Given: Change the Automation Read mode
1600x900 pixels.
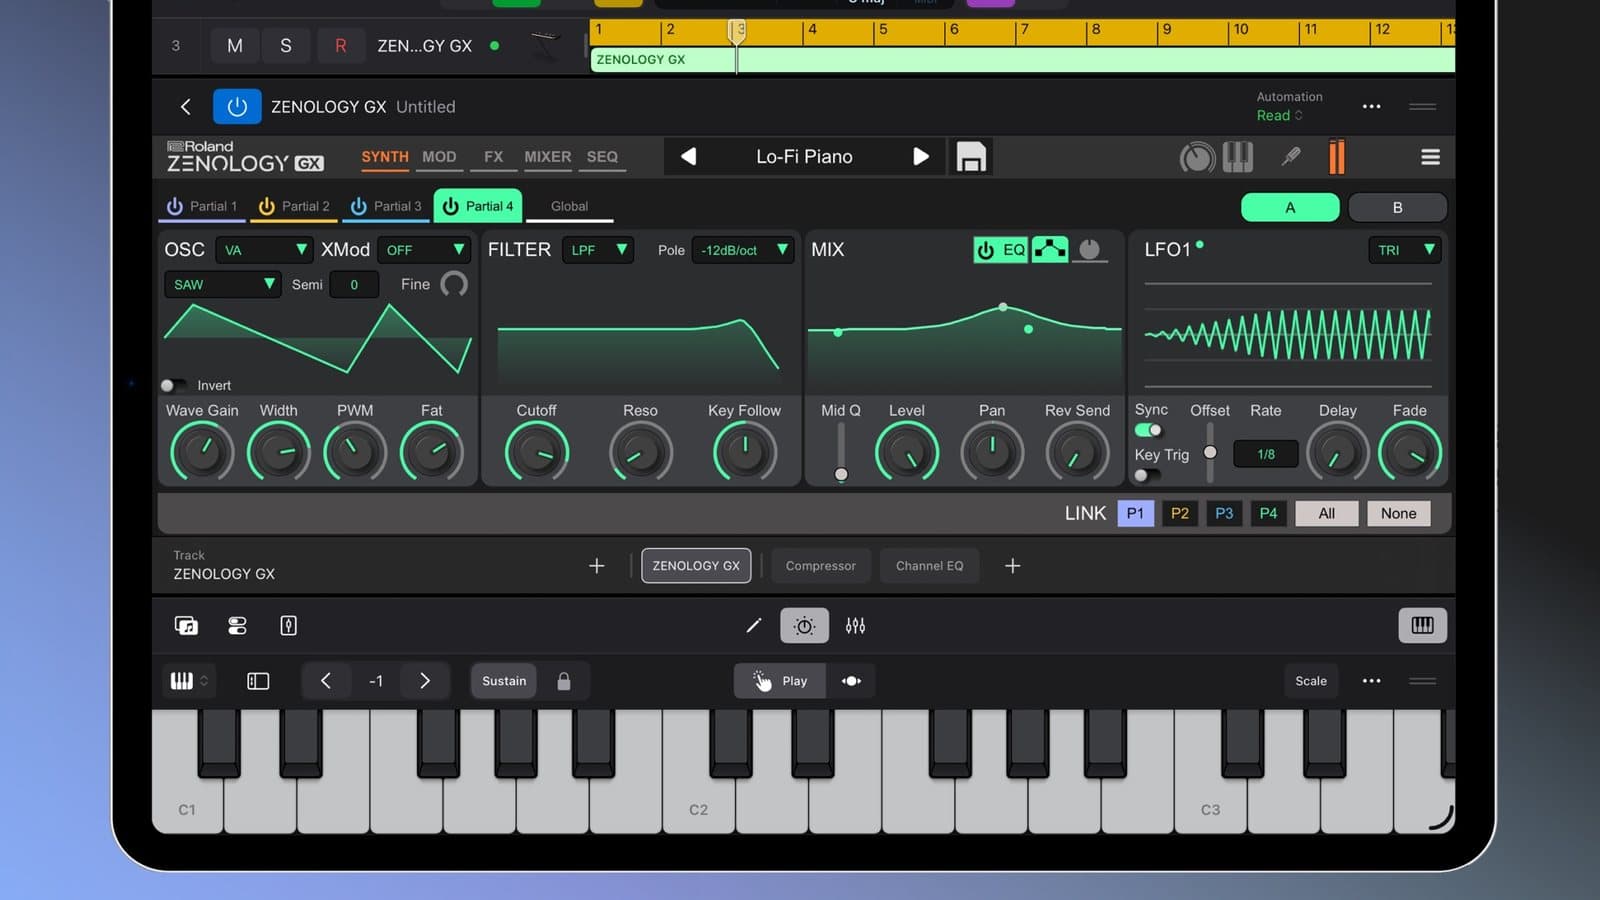Looking at the screenshot, I should click(1279, 116).
